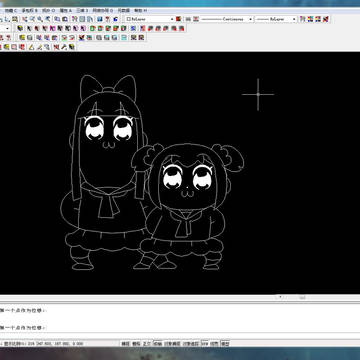360x360 pixels.
Task: Toggle 极轴 polar tracking in status bar
Action: pyautogui.click(x=157, y=343)
